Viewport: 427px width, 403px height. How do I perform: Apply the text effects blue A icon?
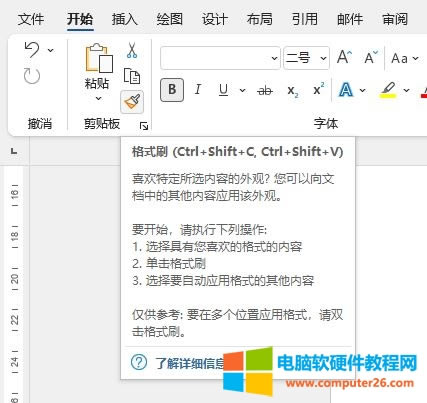pyautogui.click(x=346, y=90)
